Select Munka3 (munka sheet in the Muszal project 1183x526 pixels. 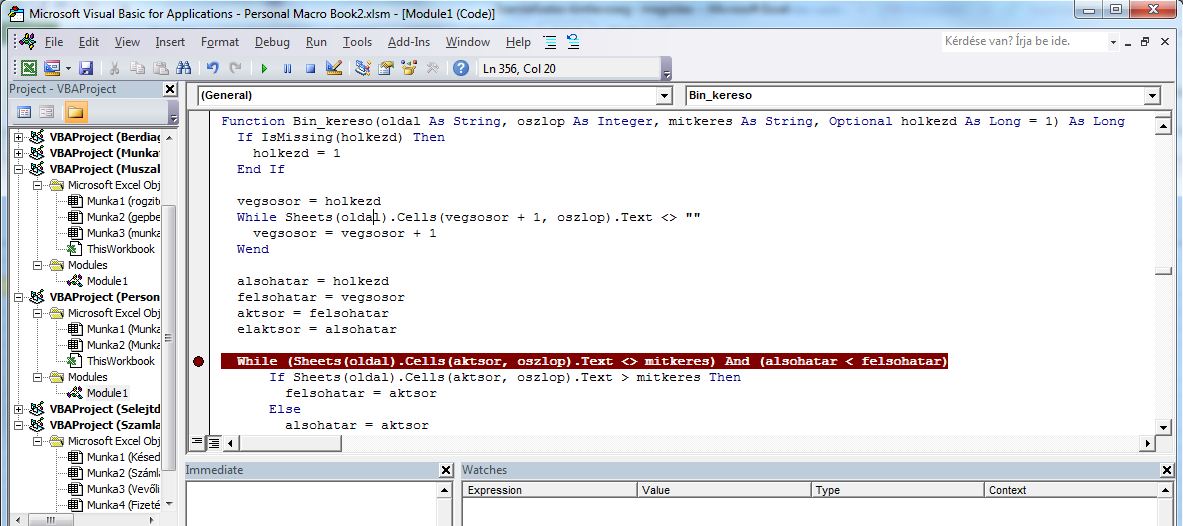tap(123, 233)
